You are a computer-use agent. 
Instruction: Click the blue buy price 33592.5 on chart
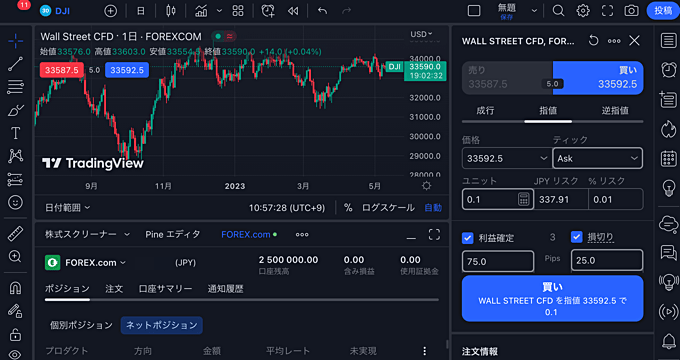tap(127, 70)
